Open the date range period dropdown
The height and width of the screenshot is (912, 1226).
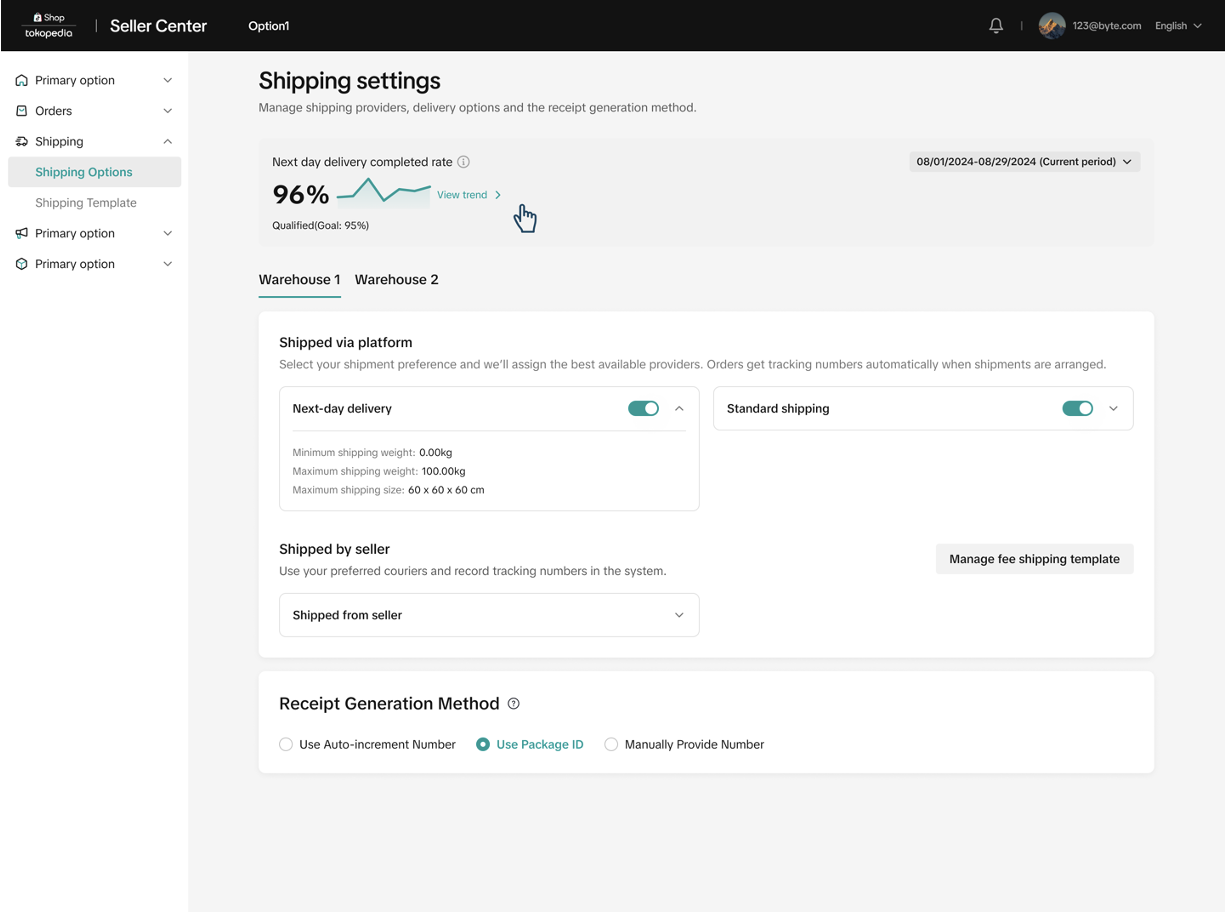click(1024, 162)
